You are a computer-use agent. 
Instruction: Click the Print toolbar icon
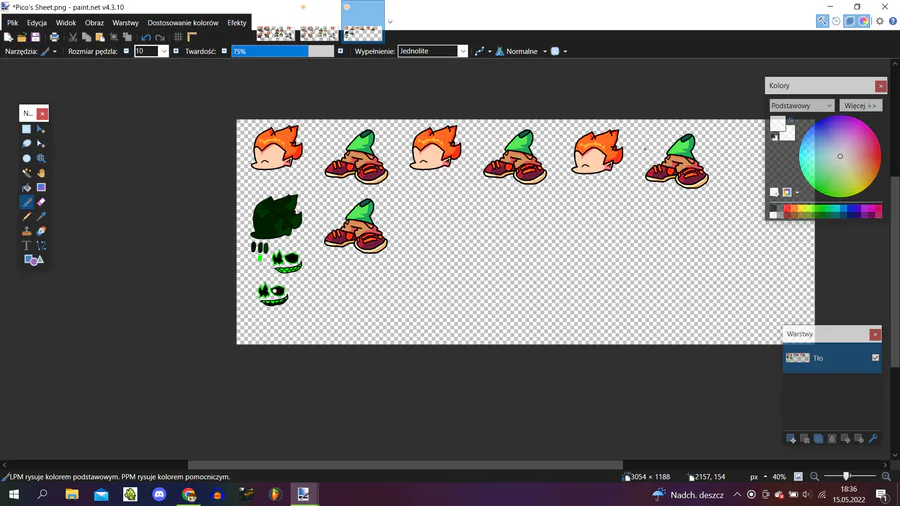[x=54, y=37]
